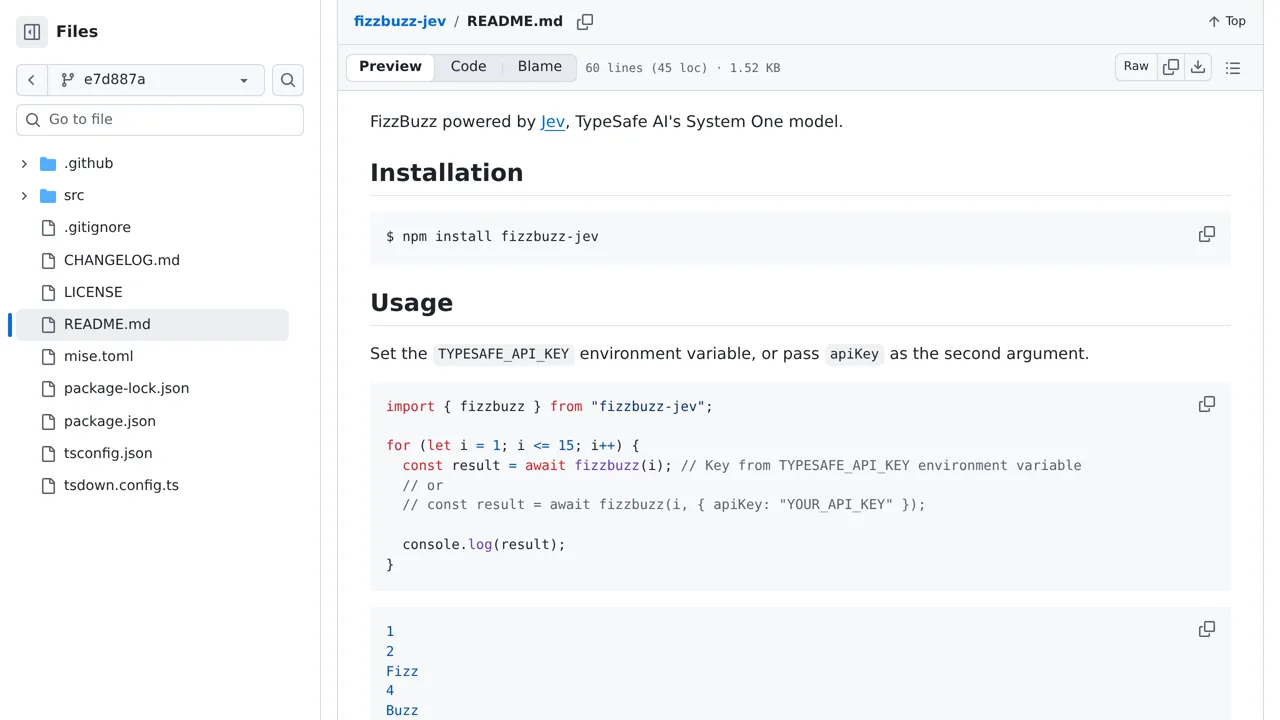Click the Files panel heading
1280x720 pixels.
click(77, 32)
